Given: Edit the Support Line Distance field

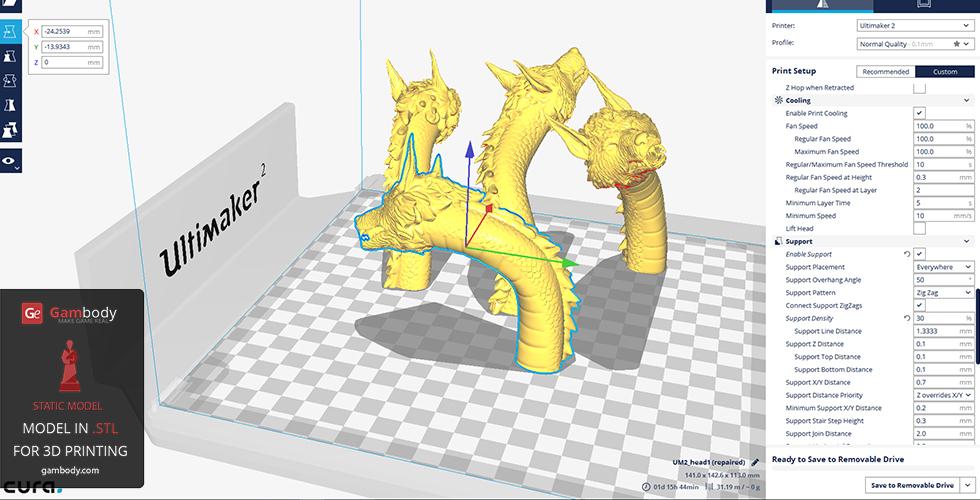Looking at the screenshot, I should tap(943, 331).
